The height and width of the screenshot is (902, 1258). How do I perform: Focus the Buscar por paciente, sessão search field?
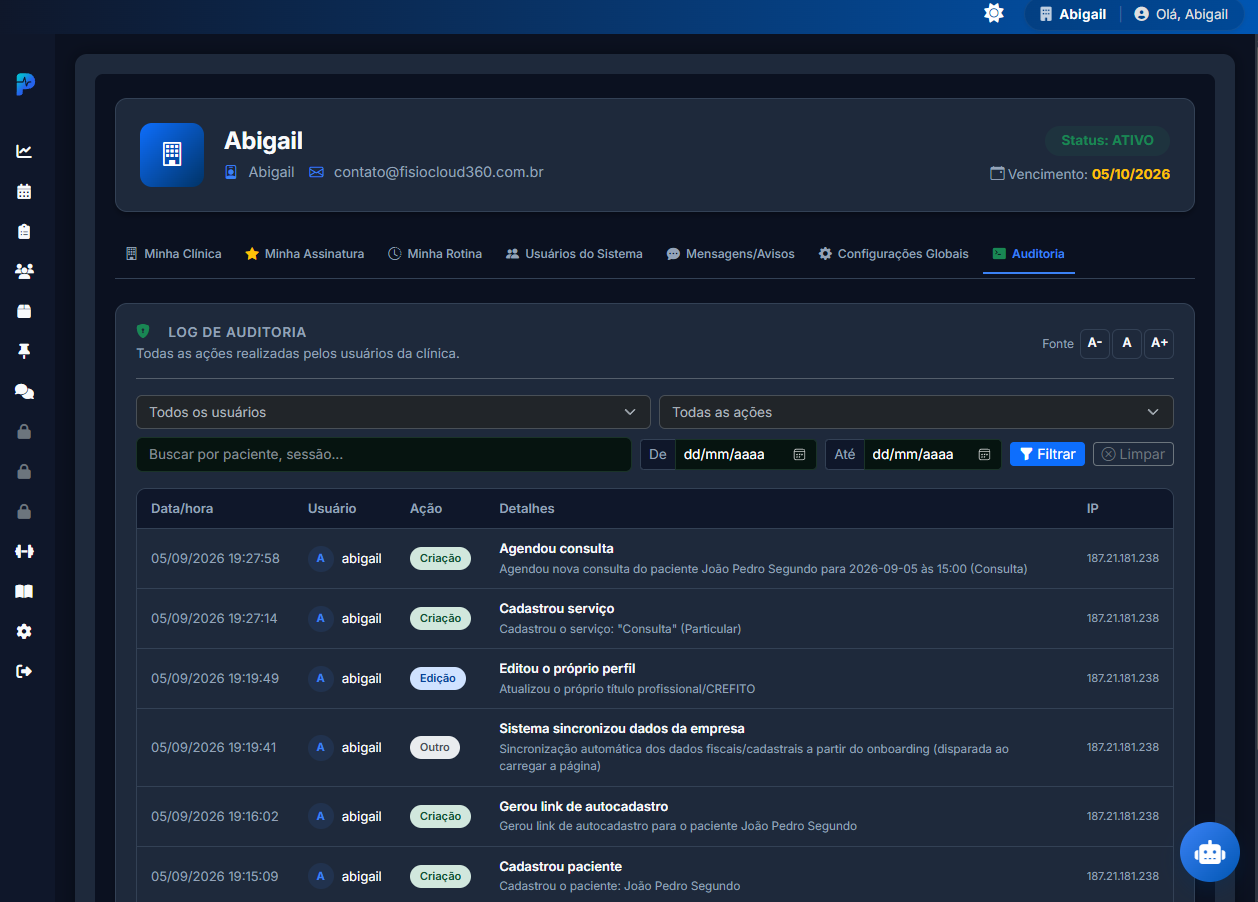pyautogui.click(x=384, y=454)
